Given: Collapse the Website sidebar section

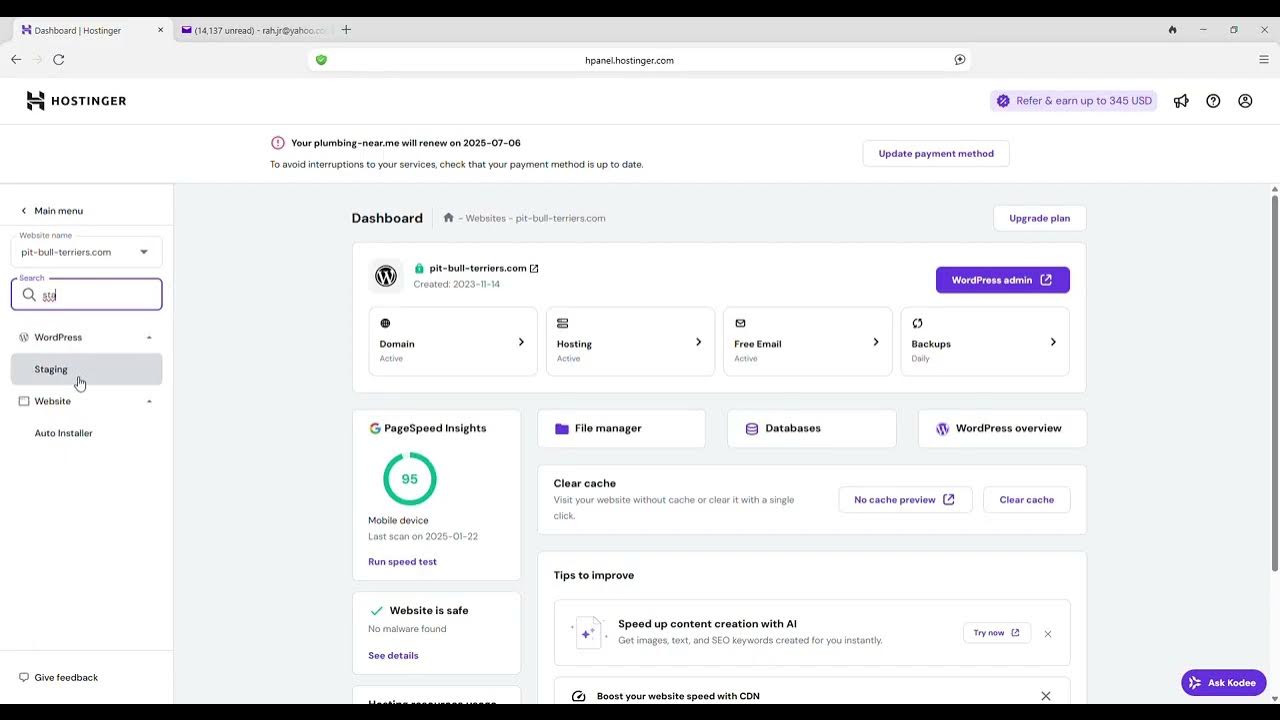Looking at the screenshot, I should click(150, 402).
